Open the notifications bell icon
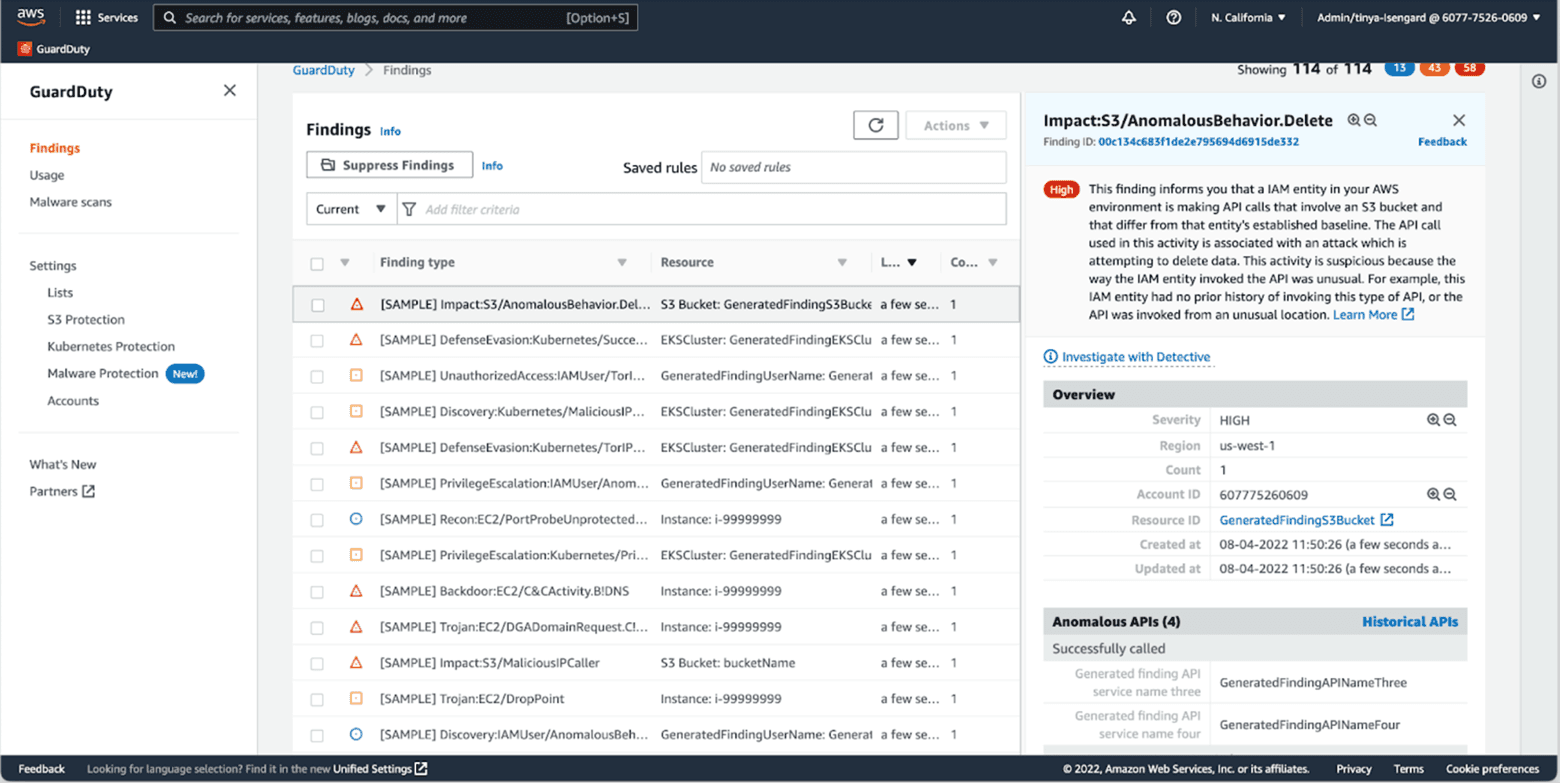Screen dimensions: 1560x783 point(1129,18)
